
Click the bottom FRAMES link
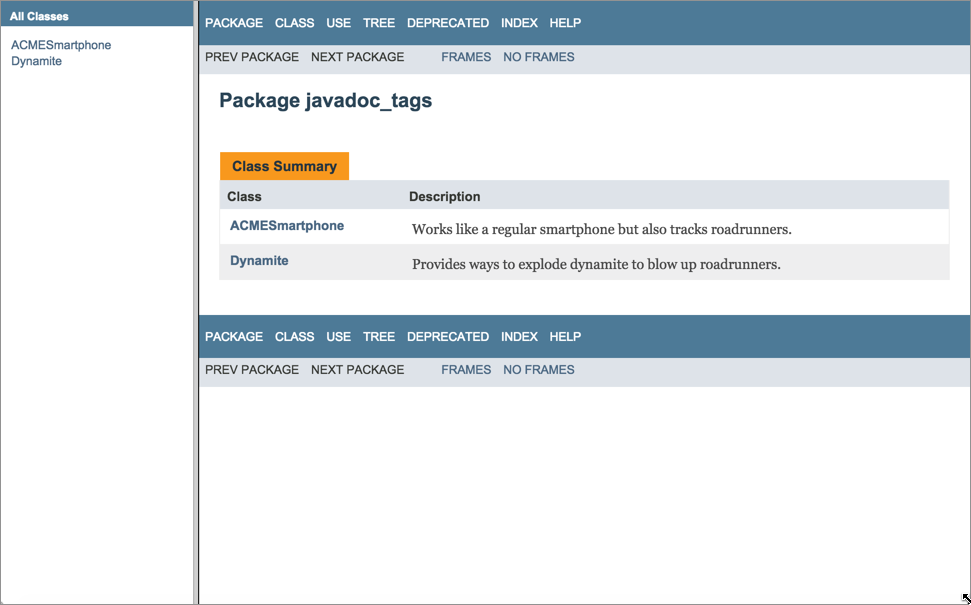(x=466, y=370)
